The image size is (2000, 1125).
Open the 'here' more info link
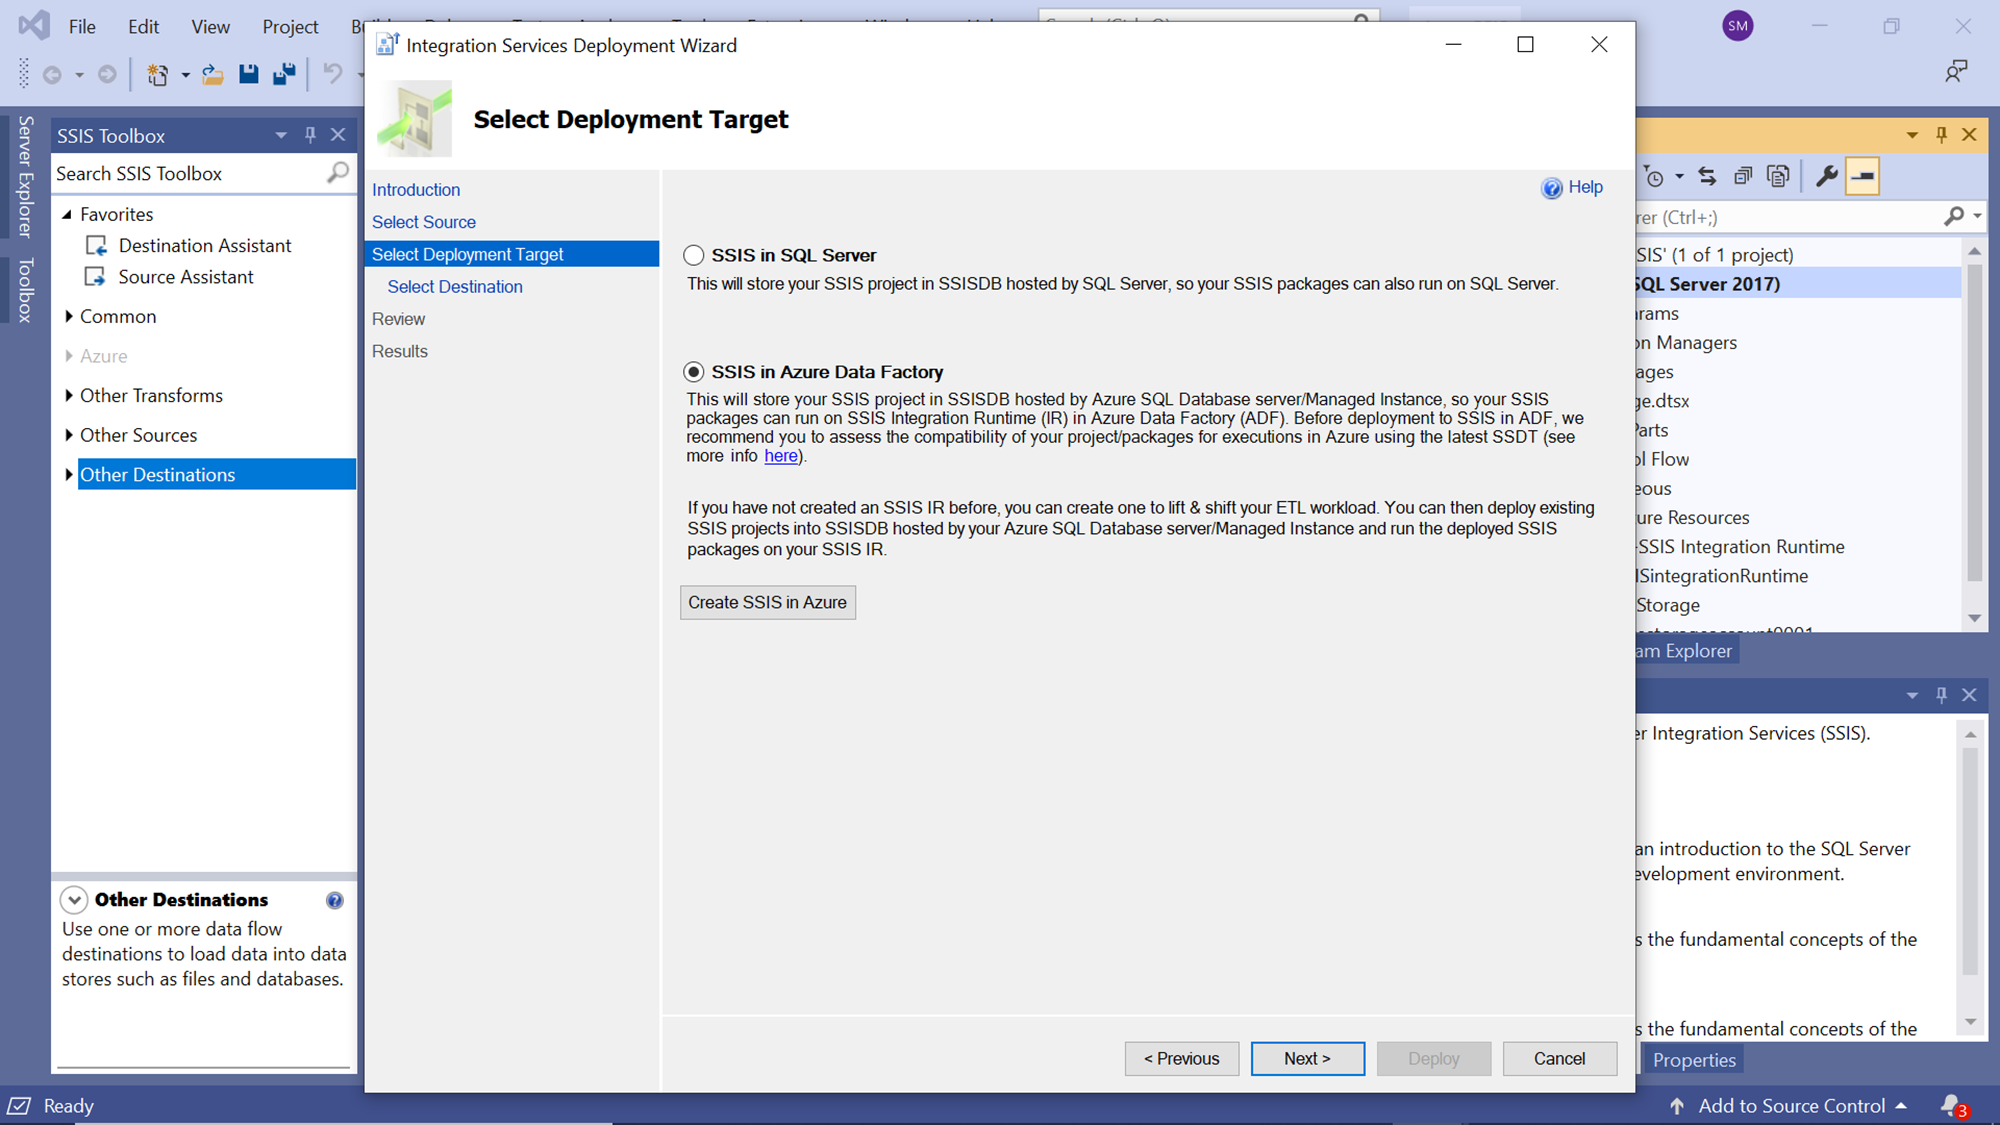click(x=781, y=456)
